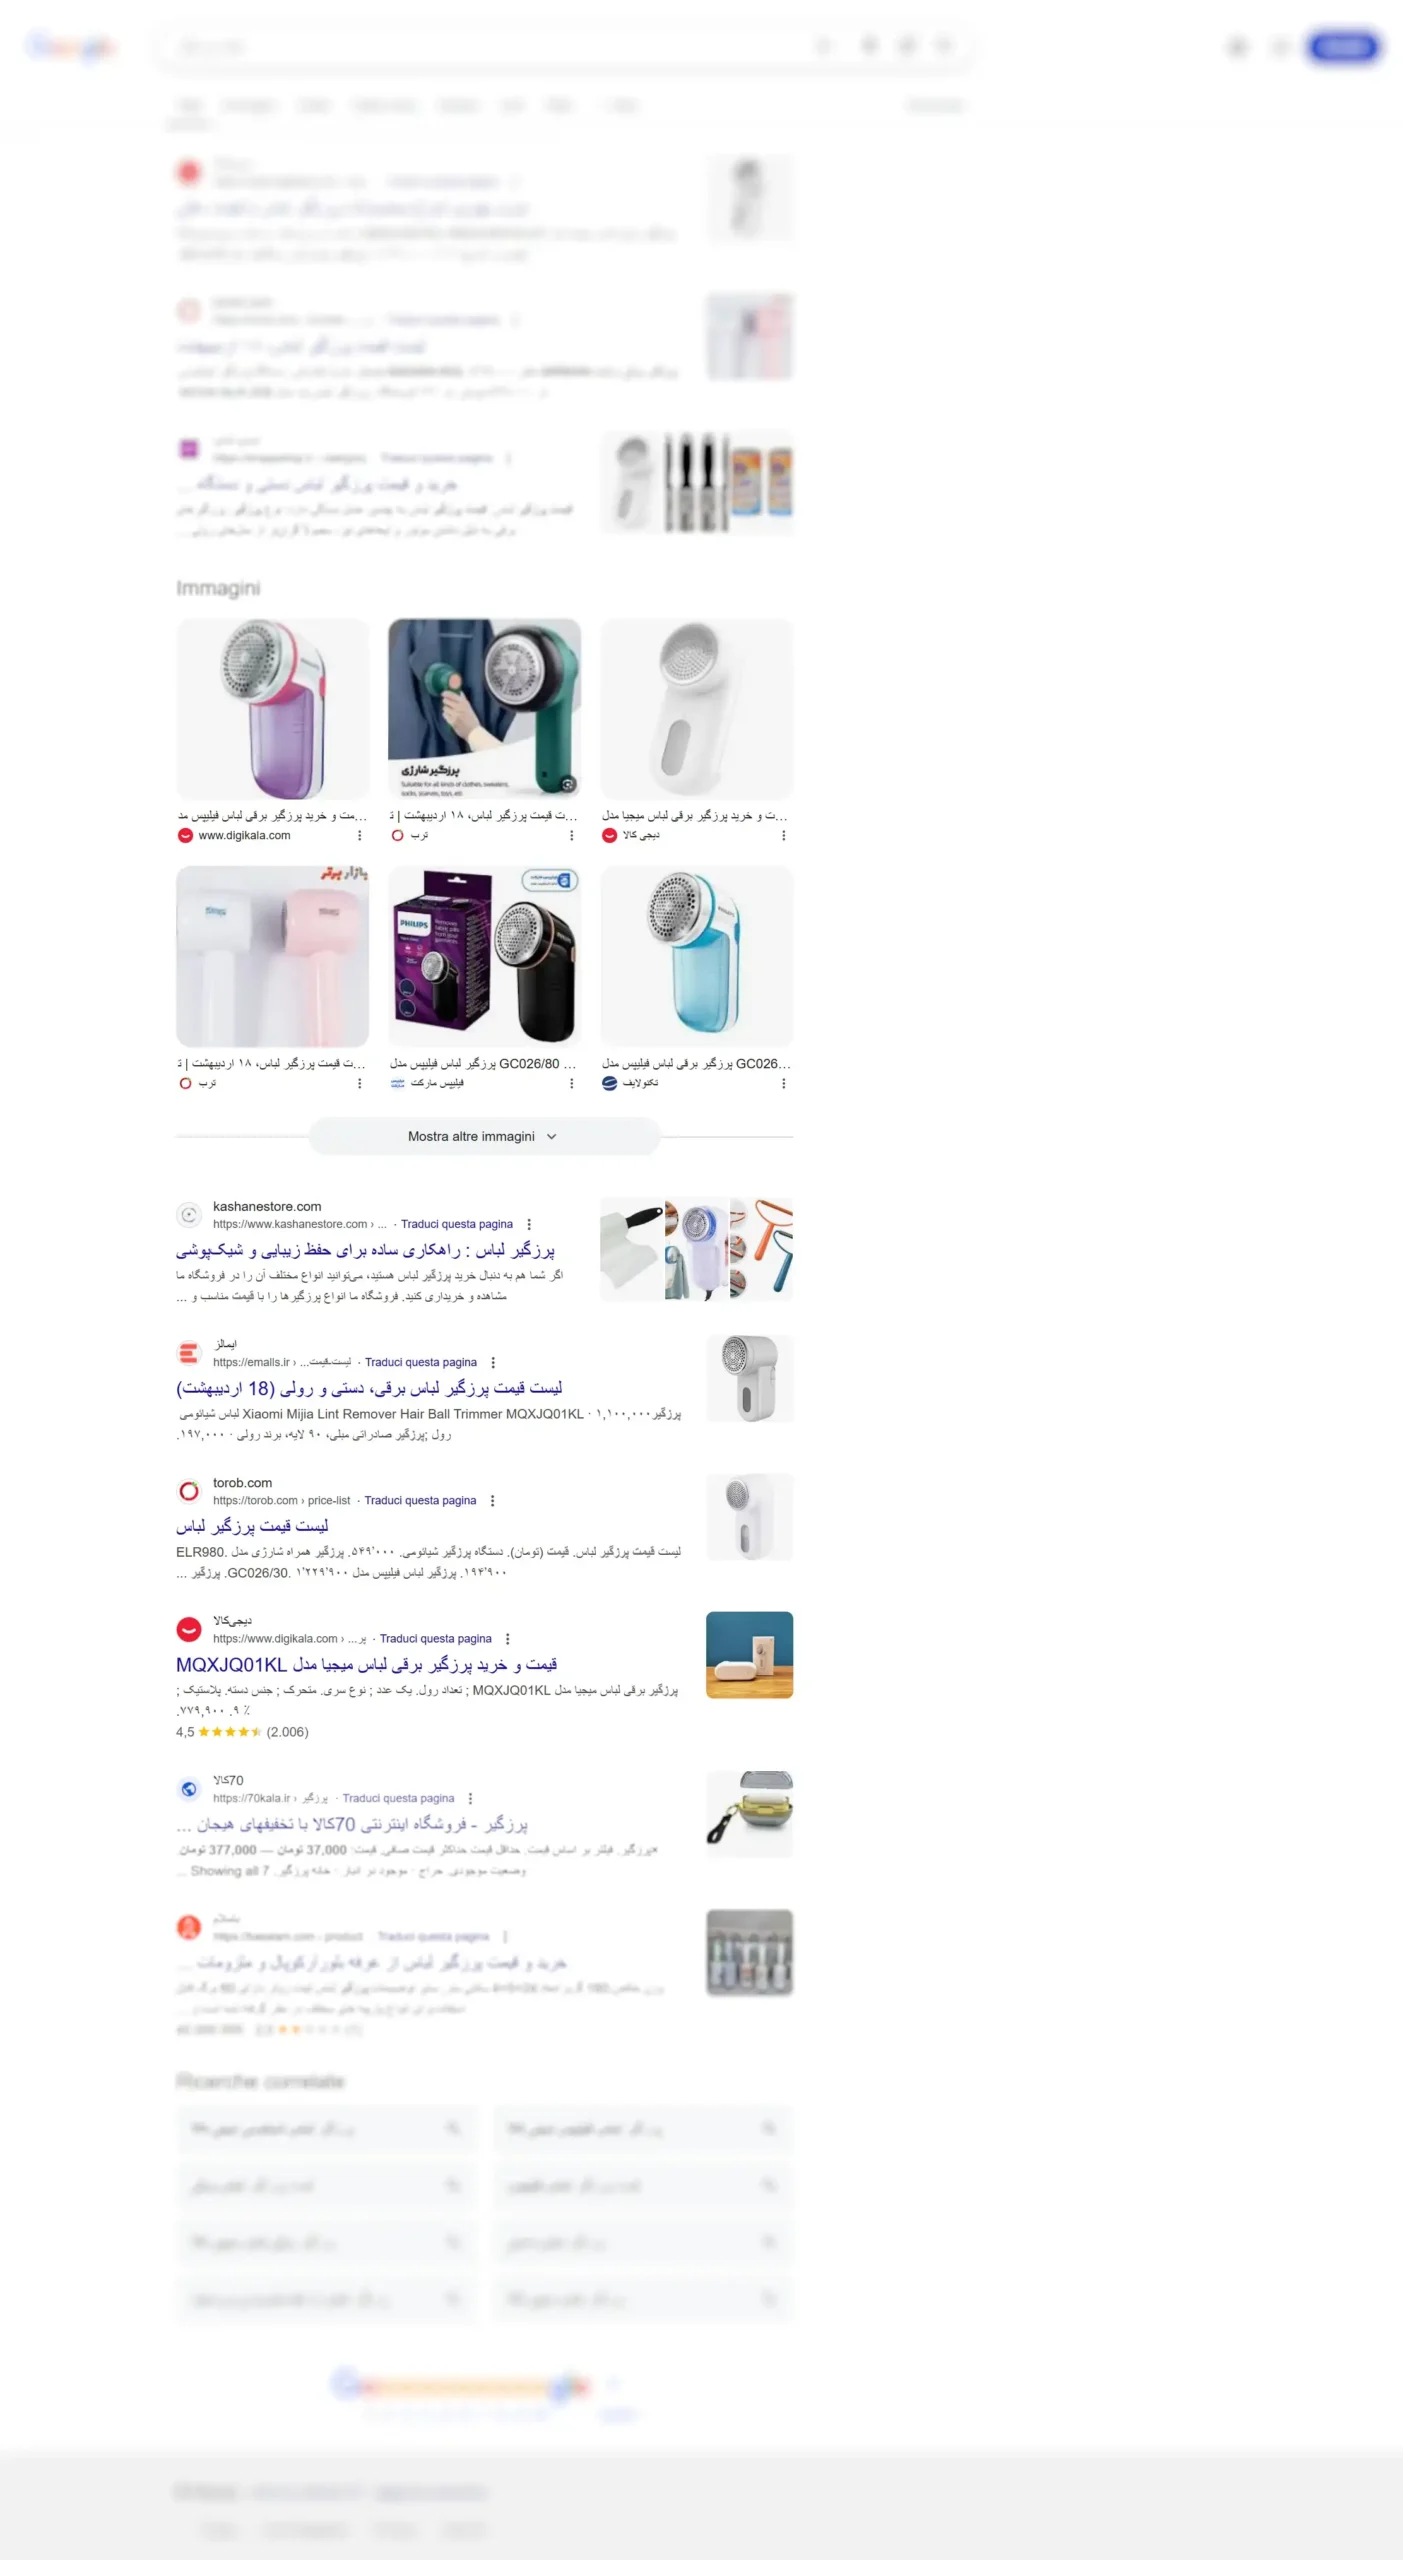The width and height of the screenshot is (1403, 2560).
Task: Click the digikala result product thumbnail
Action: click(749, 1655)
